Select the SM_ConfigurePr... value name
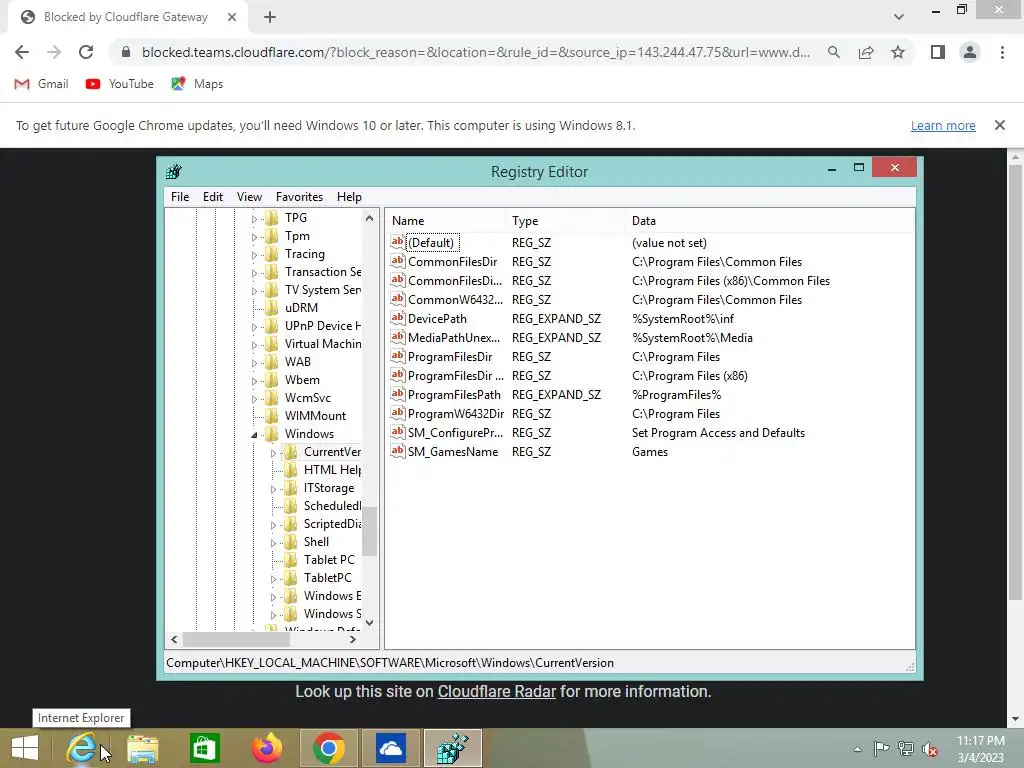1024x768 pixels. click(455, 432)
